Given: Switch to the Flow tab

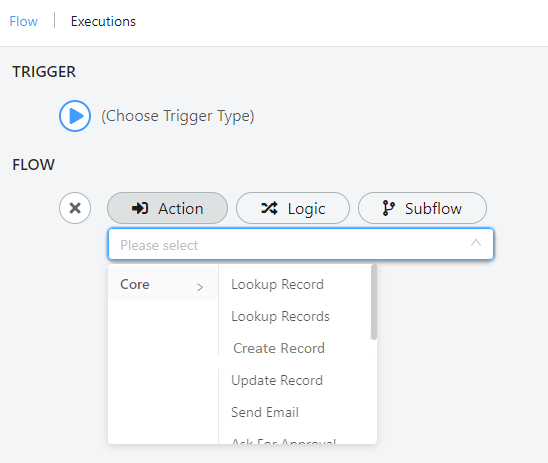Looking at the screenshot, I should click(23, 22).
